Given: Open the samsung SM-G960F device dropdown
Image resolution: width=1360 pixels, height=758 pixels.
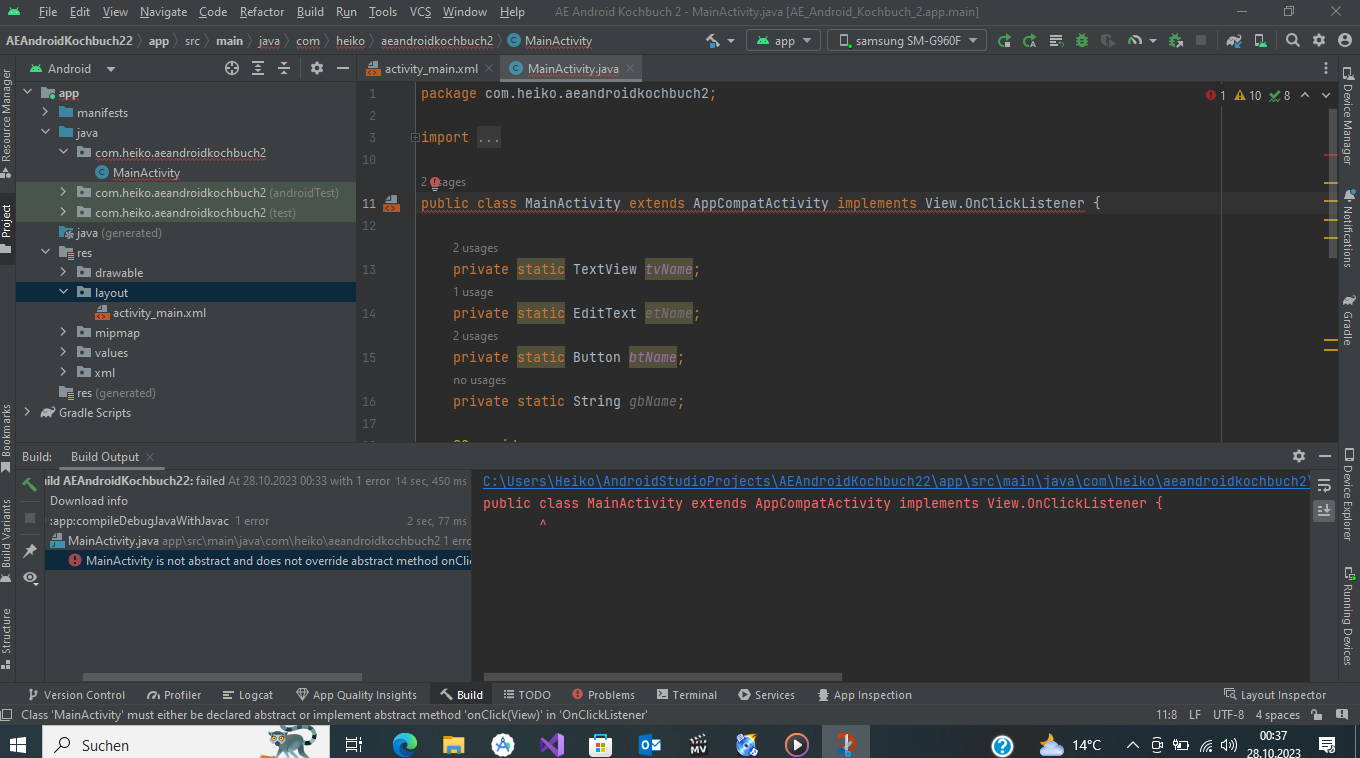Looking at the screenshot, I should pos(907,41).
